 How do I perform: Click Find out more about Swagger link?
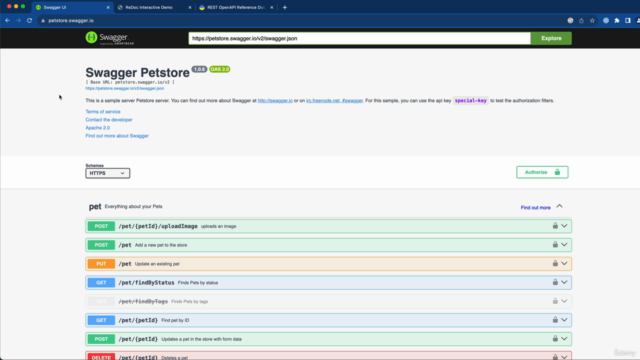coord(117,136)
